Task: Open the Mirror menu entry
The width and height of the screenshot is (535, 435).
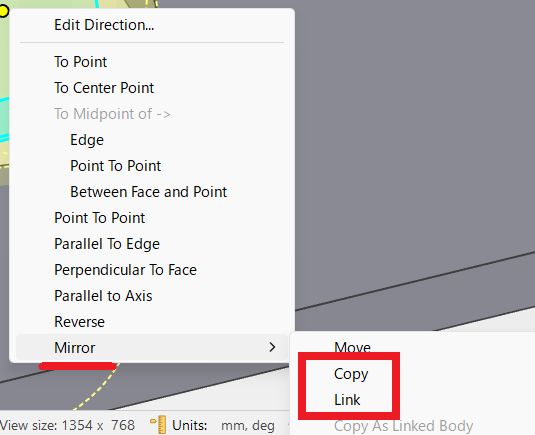Action: click(x=152, y=347)
